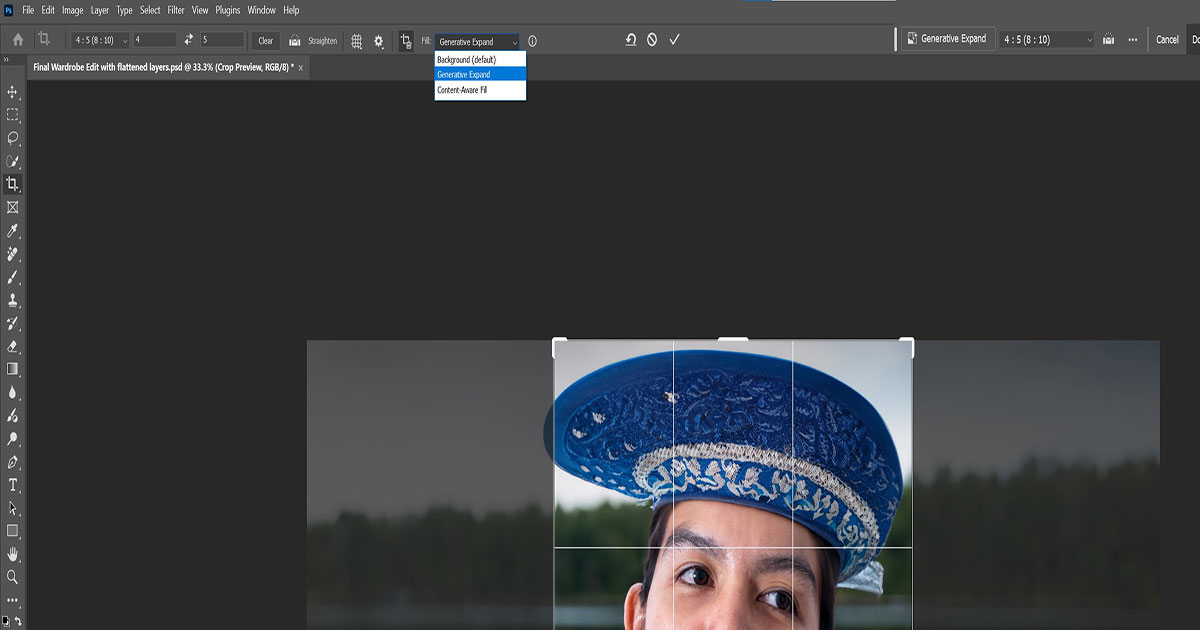Reset the crop with undo arrow

click(x=631, y=40)
